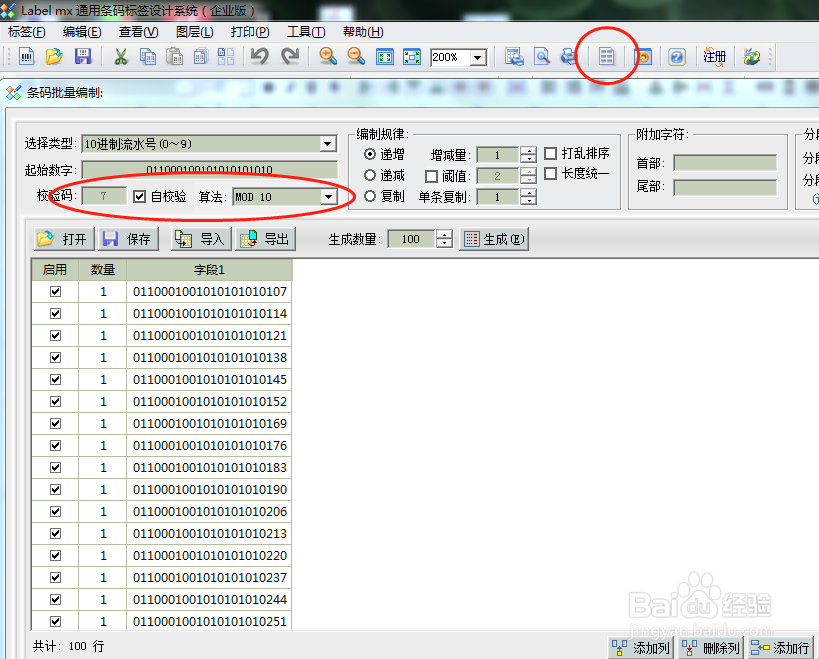The width and height of the screenshot is (819, 659).
Task: Click 删除列 to delete a column
Action: point(711,648)
